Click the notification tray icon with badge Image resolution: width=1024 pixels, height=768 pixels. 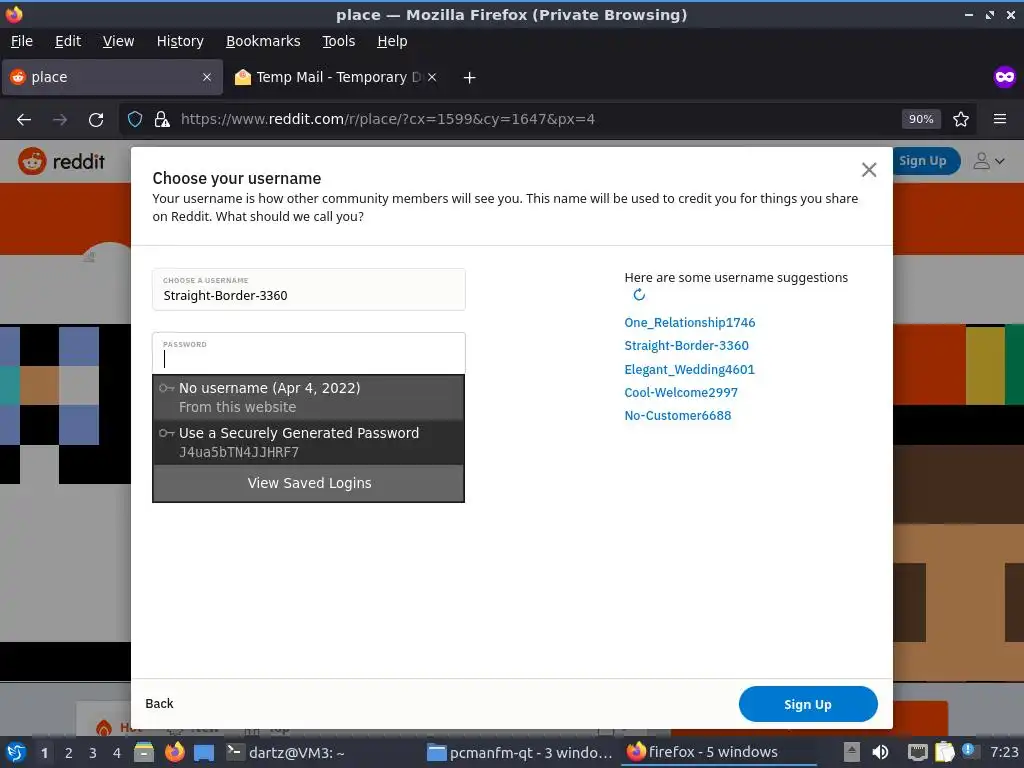click(968, 750)
